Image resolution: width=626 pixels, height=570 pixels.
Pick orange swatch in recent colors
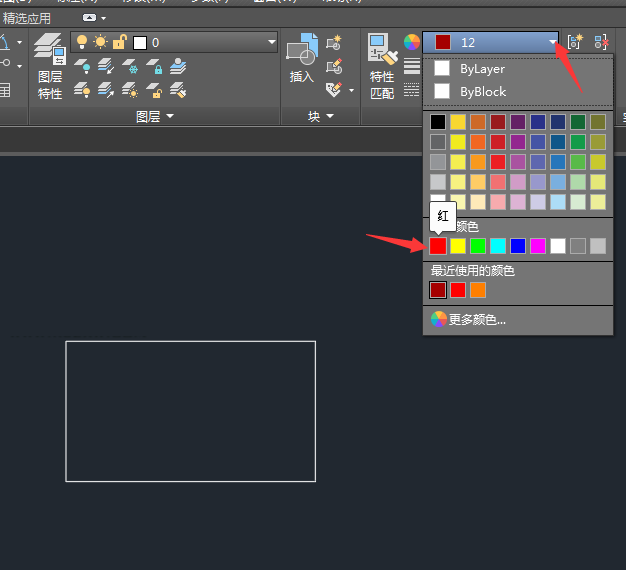[x=478, y=290]
